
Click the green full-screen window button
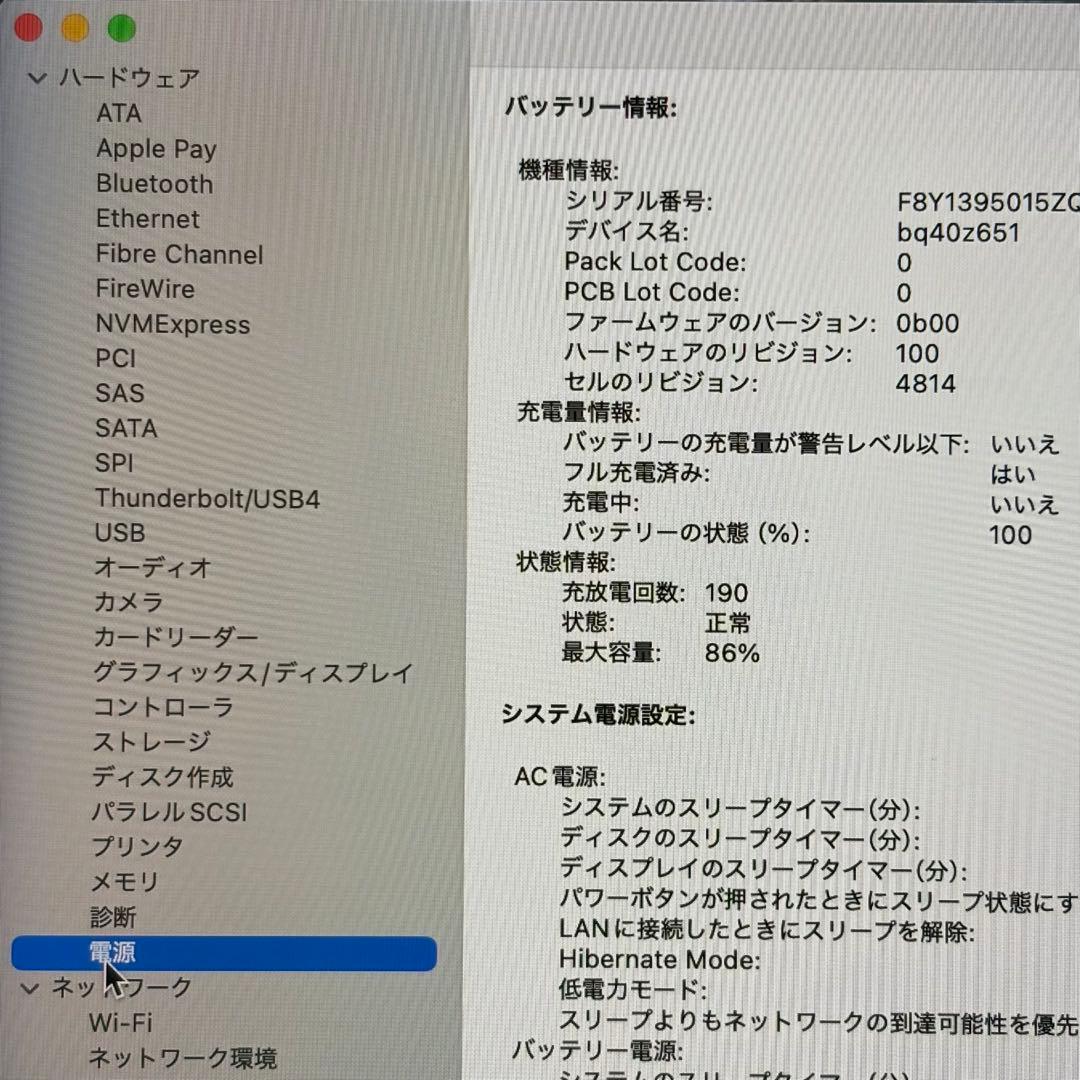click(x=122, y=27)
